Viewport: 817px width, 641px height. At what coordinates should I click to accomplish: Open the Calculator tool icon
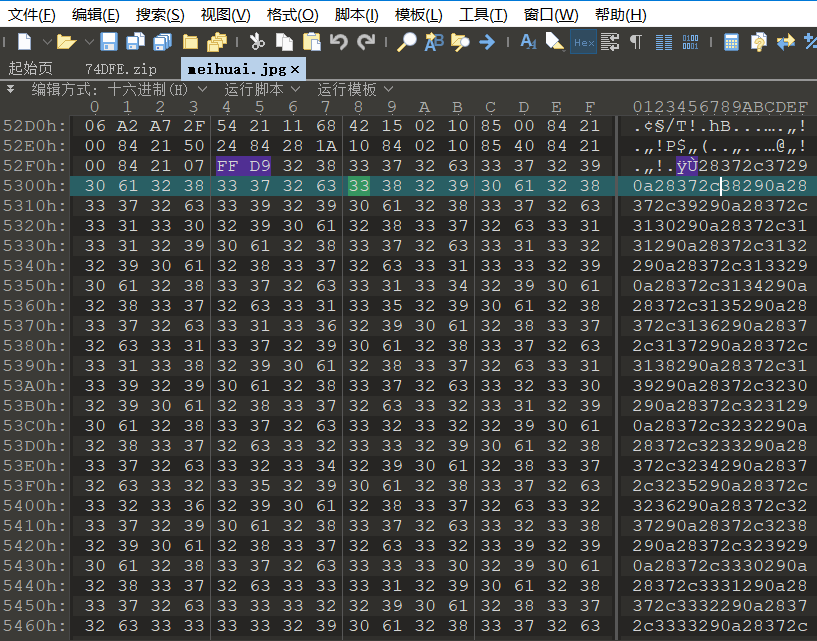(730, 42)
